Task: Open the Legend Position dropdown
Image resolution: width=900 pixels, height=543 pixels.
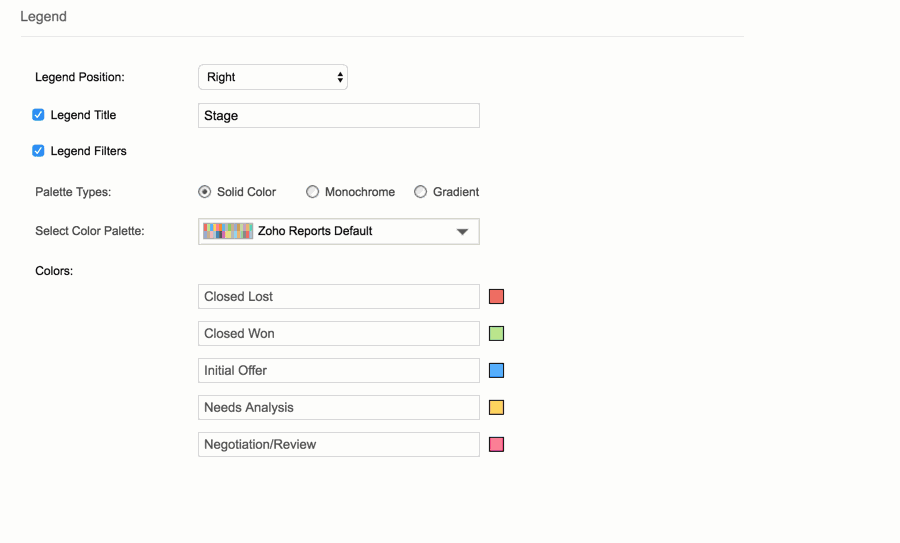Action: 272,77
